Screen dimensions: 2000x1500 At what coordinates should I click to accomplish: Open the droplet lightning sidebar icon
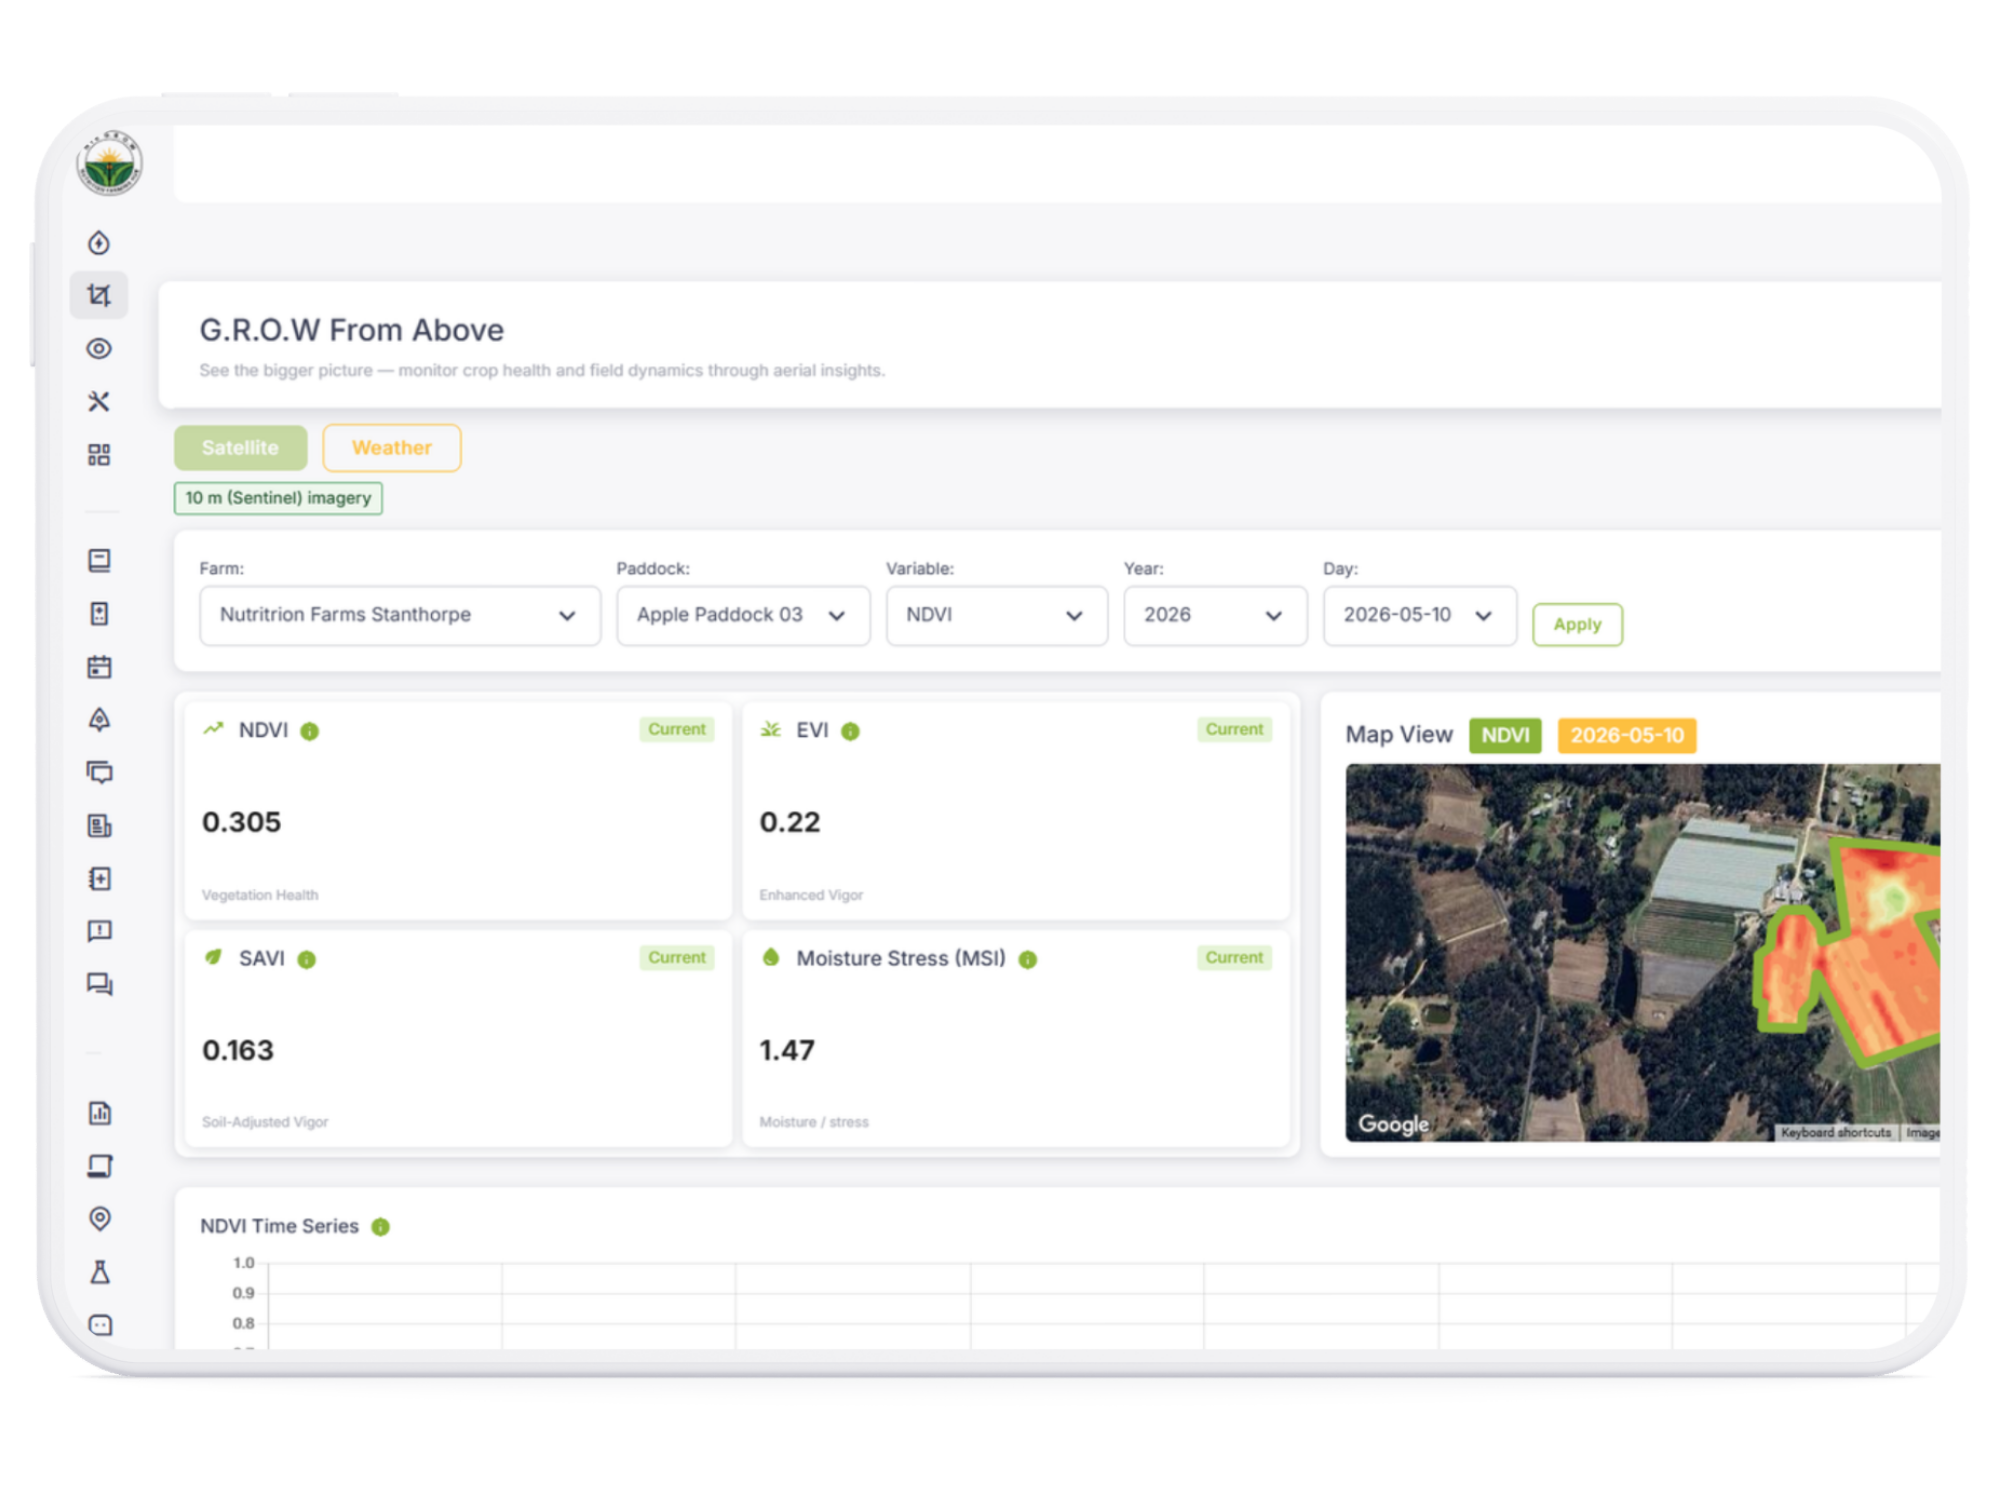(x=99, y=243)
